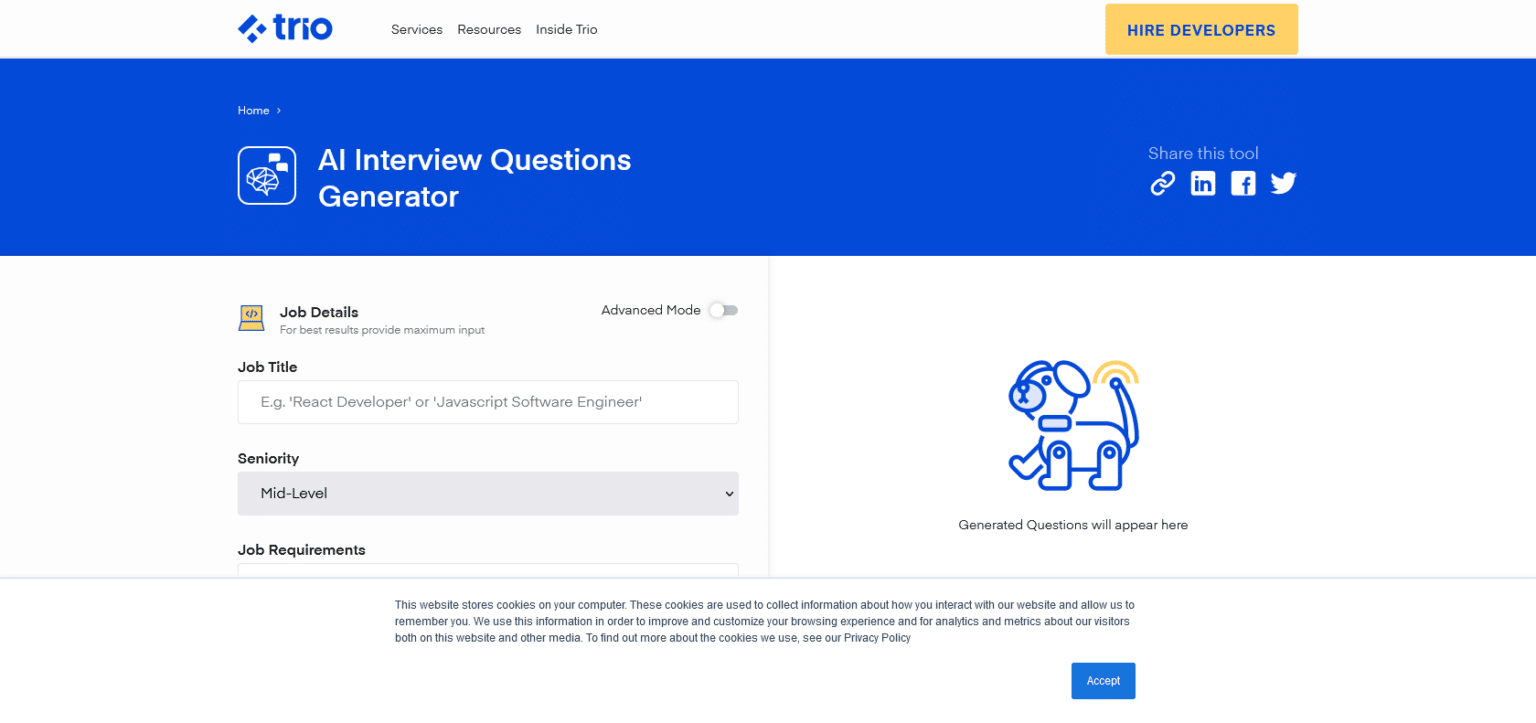Open the Privacy Policy link

point(877,637)
